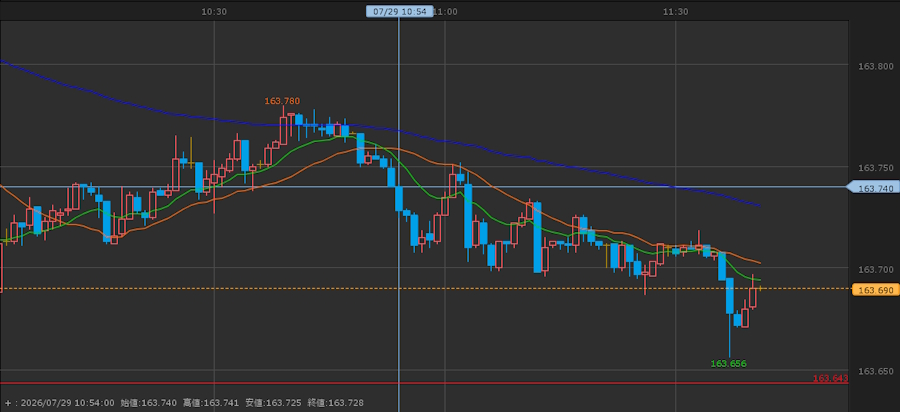Click the 11:00 time axis label
Image resolution: width=900 pixels, height=412 pixels.
[x=445, y=11]
